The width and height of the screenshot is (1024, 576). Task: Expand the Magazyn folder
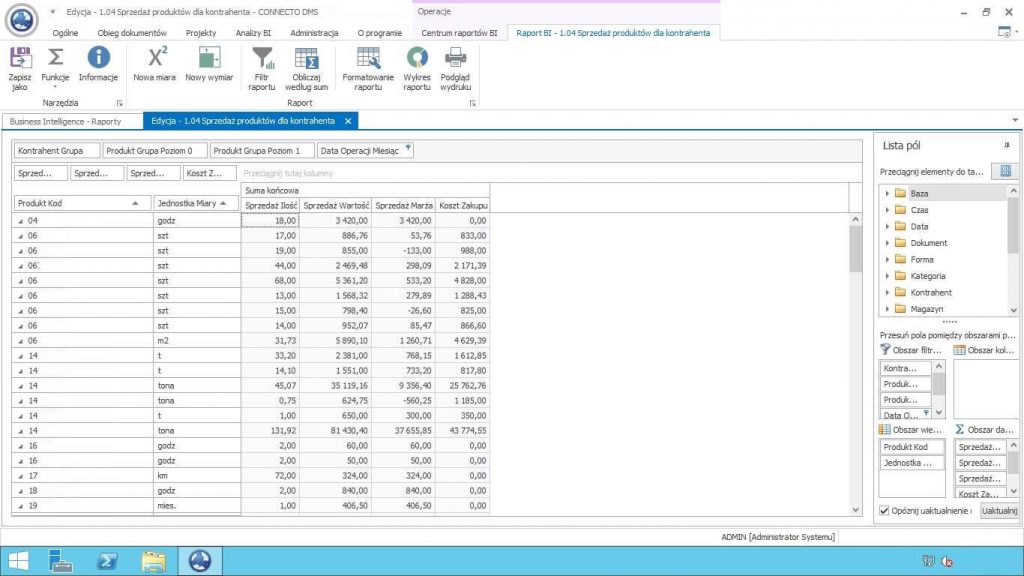pyautogui.click(x=887, y=309)
